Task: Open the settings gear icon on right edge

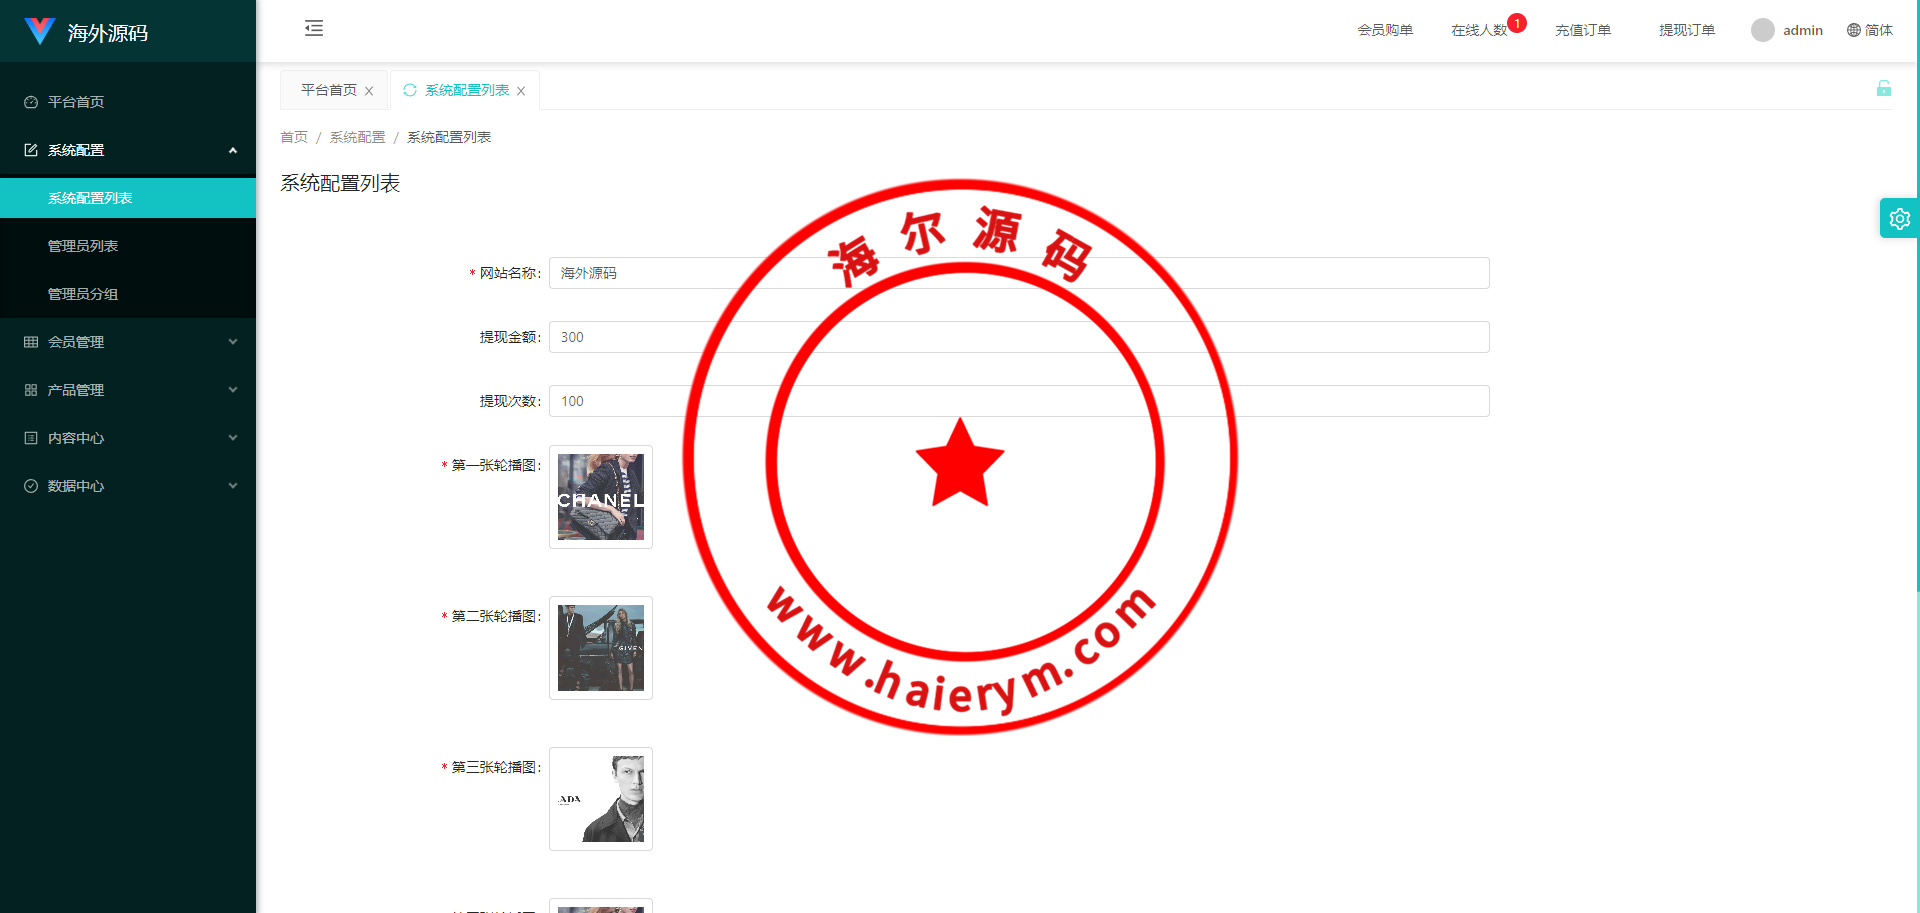Action: [1899, 217]
